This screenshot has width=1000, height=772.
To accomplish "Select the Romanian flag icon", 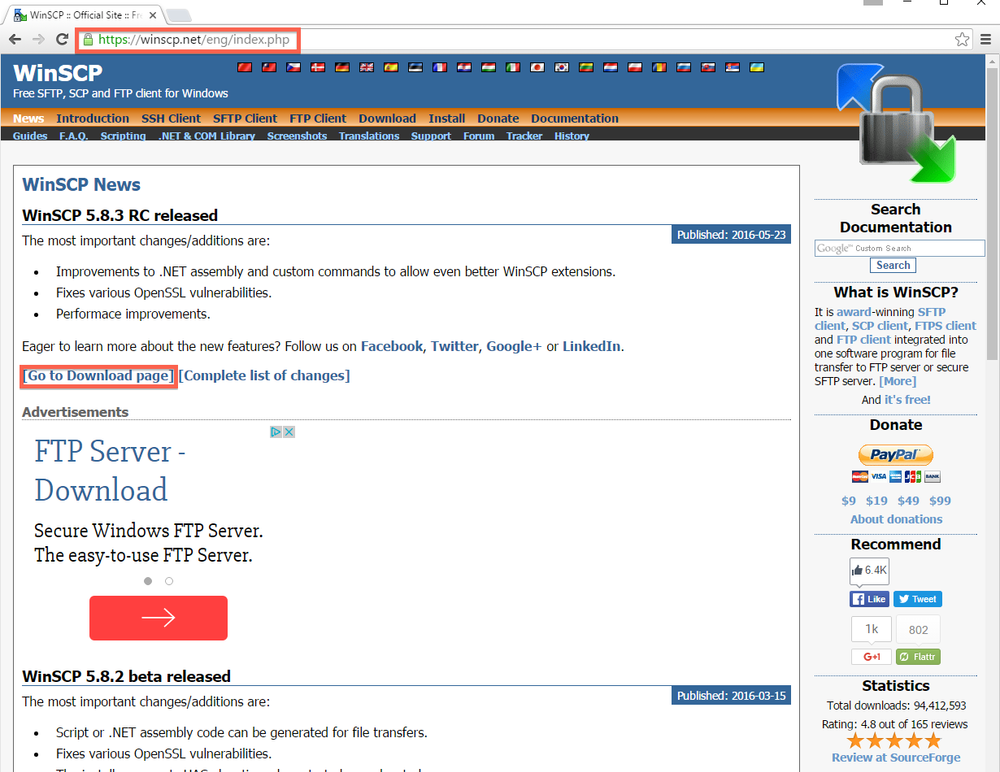I will 659,67.
